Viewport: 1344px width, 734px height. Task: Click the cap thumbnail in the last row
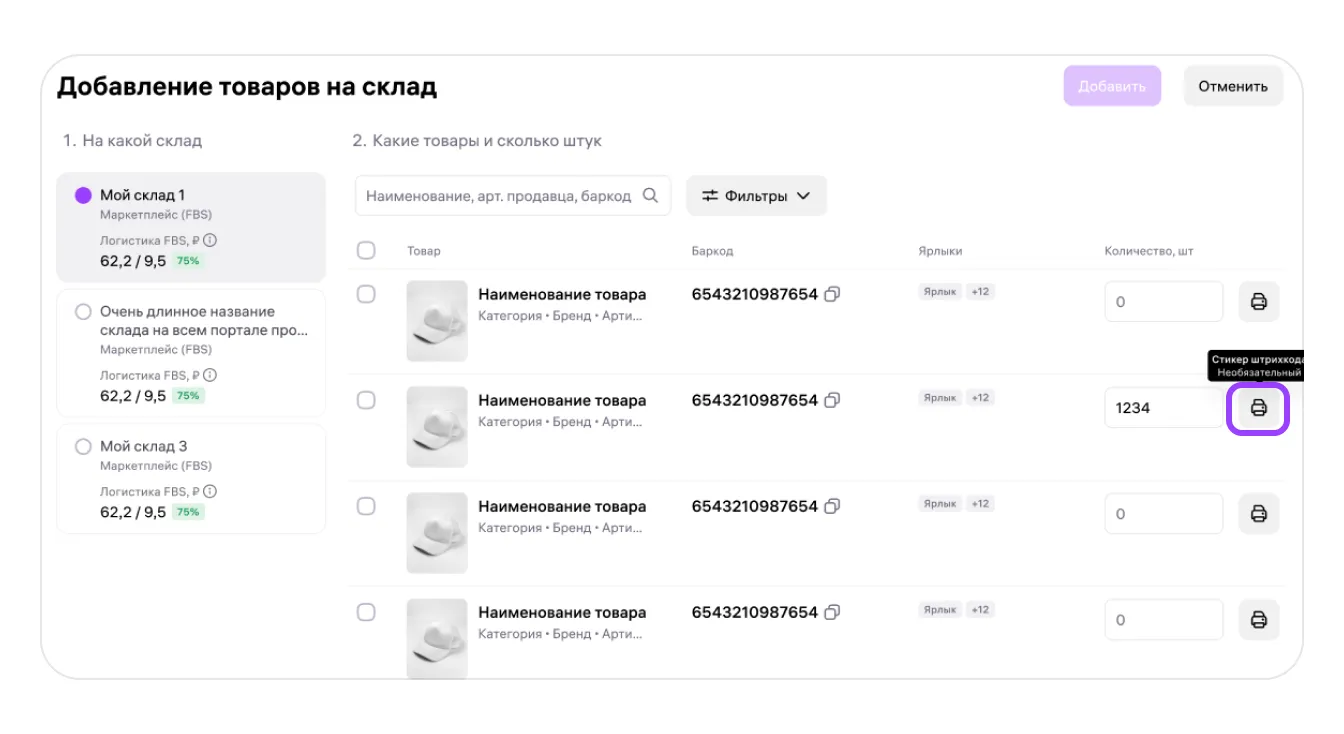pos(436,635)
